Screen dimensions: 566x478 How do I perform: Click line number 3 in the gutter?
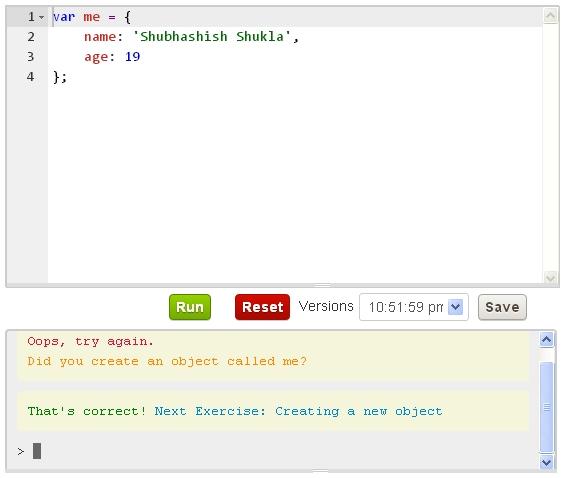[31, 57]
